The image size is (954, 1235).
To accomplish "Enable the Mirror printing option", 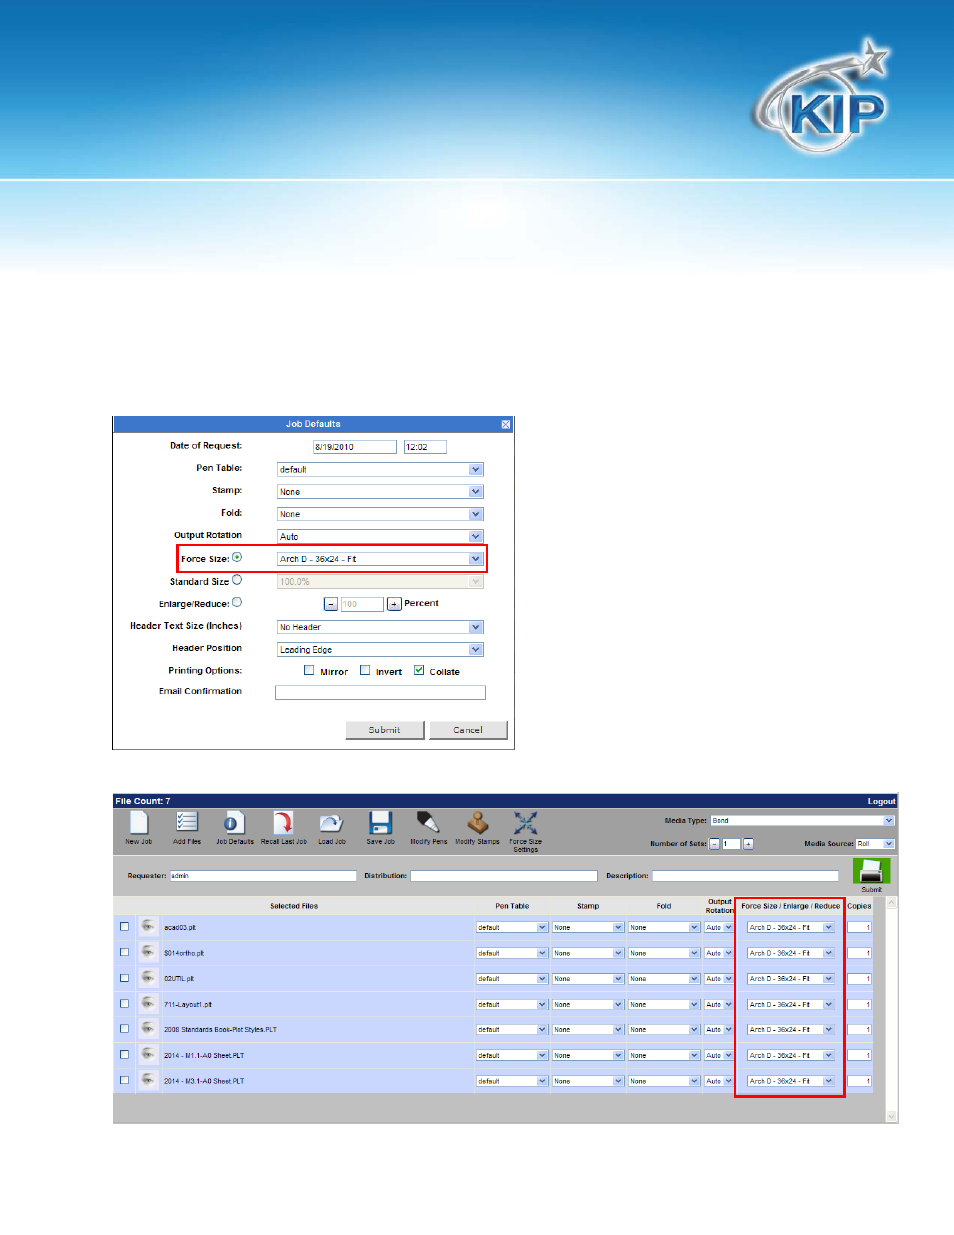I will pyautogui.click(x=309, y=671).
